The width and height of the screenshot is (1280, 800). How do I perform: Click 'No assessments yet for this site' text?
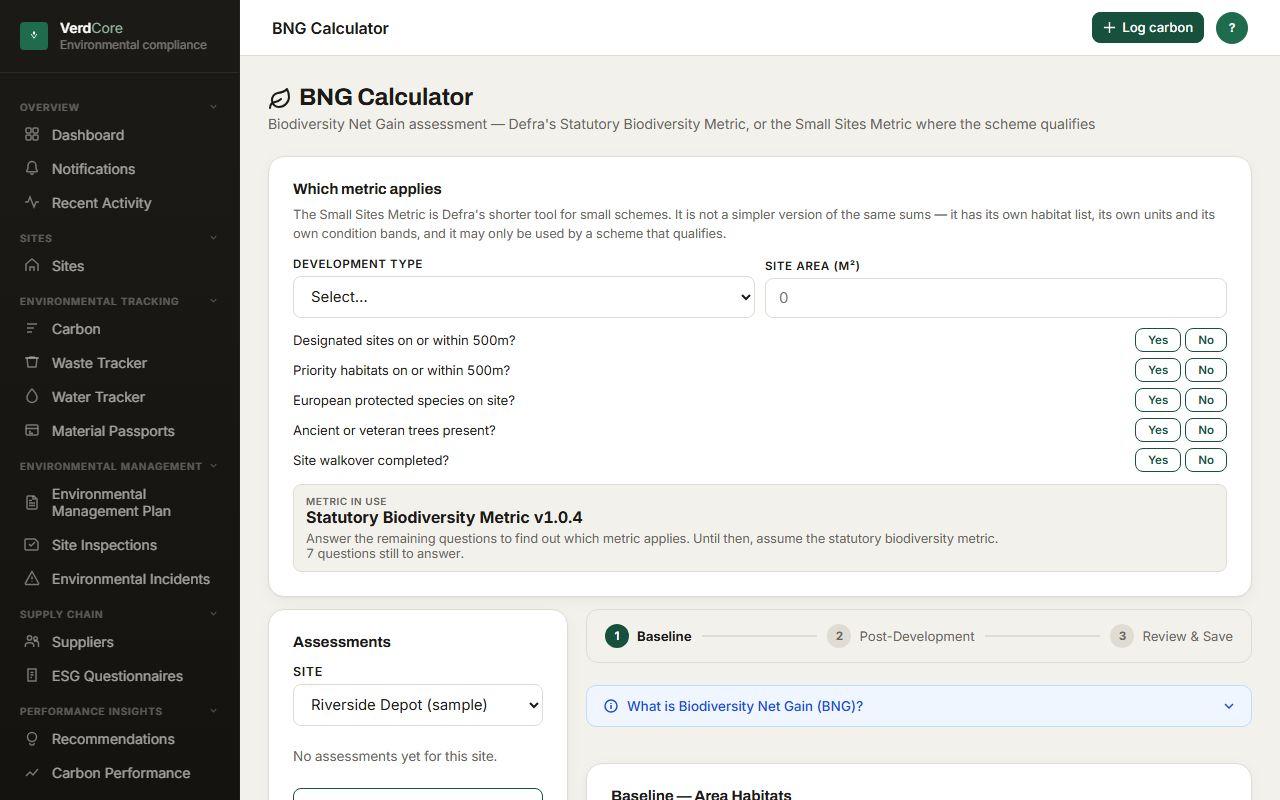pyautogui.click(x=395, y=756)
